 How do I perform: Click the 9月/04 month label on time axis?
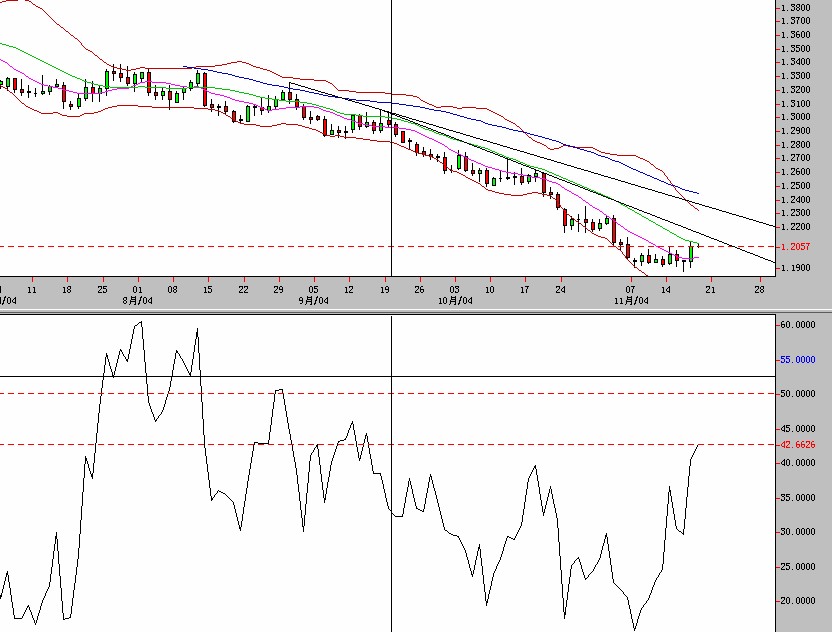(314, 301)
